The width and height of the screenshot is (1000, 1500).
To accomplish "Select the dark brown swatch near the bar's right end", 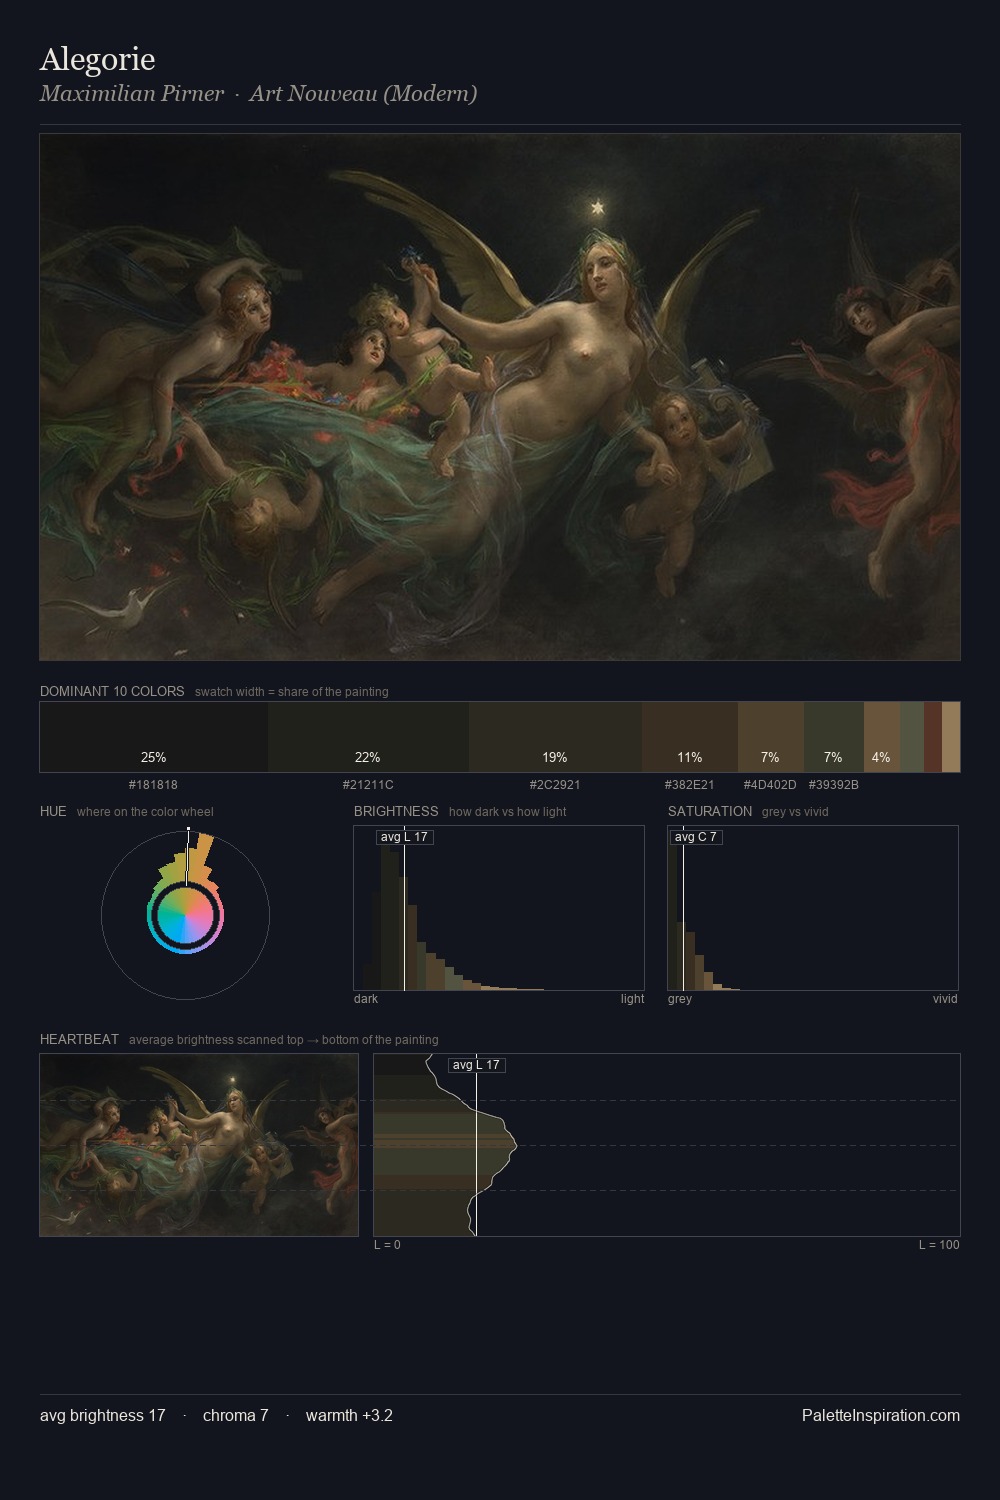I will click(x=933, y=737).
